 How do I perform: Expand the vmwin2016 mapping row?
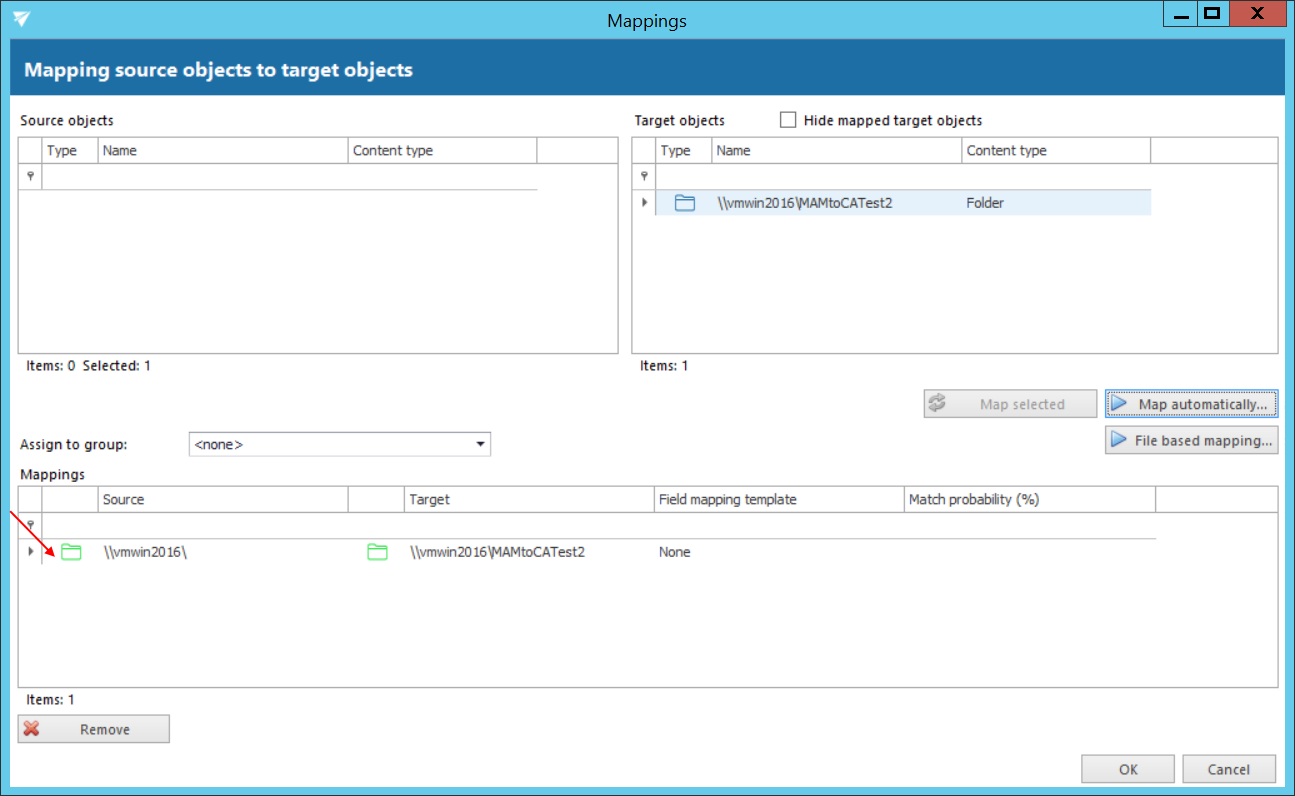(30, 552)
